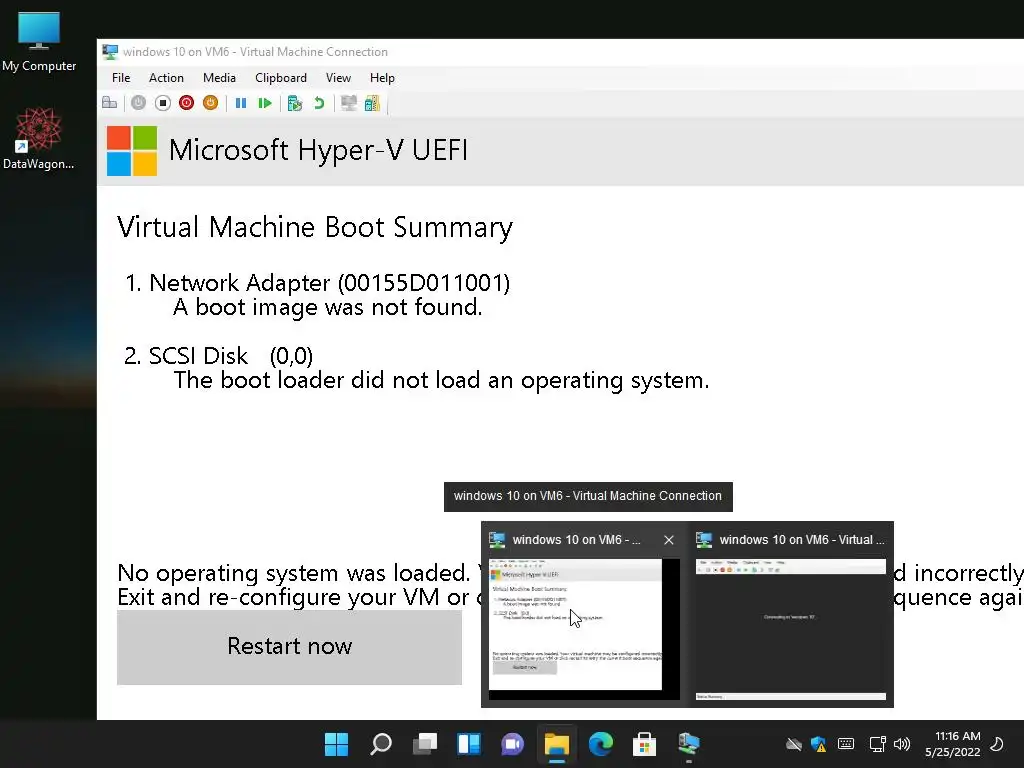Launch Microsoft Edge from the taskbar
The width and height of the screenshot is (1024, 768).
tap(601, 744)
